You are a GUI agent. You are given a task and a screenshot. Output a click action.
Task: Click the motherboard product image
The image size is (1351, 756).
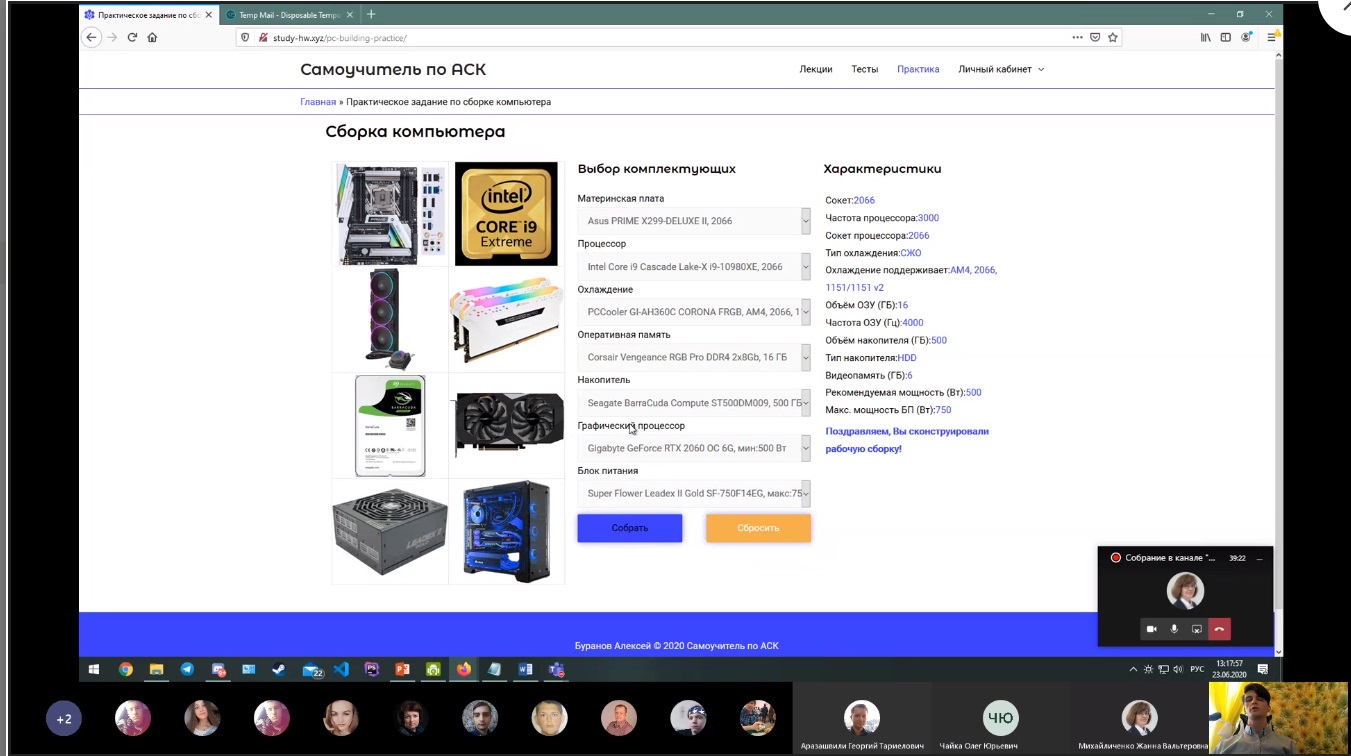click(x=391, y=214)
